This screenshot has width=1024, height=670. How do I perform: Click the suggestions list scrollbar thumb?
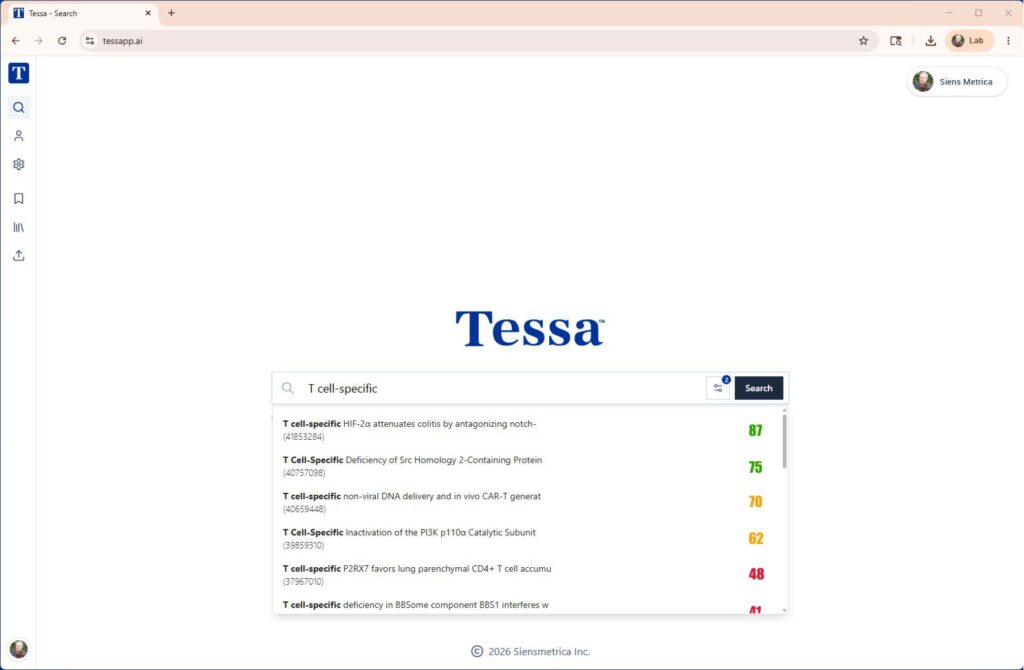click(784, 441)
